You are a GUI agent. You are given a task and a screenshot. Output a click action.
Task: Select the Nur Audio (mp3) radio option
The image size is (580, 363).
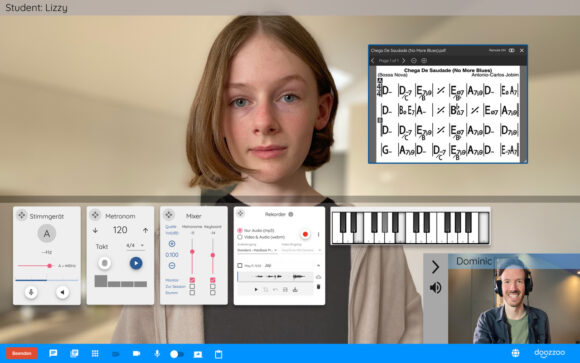coord(240,230)
